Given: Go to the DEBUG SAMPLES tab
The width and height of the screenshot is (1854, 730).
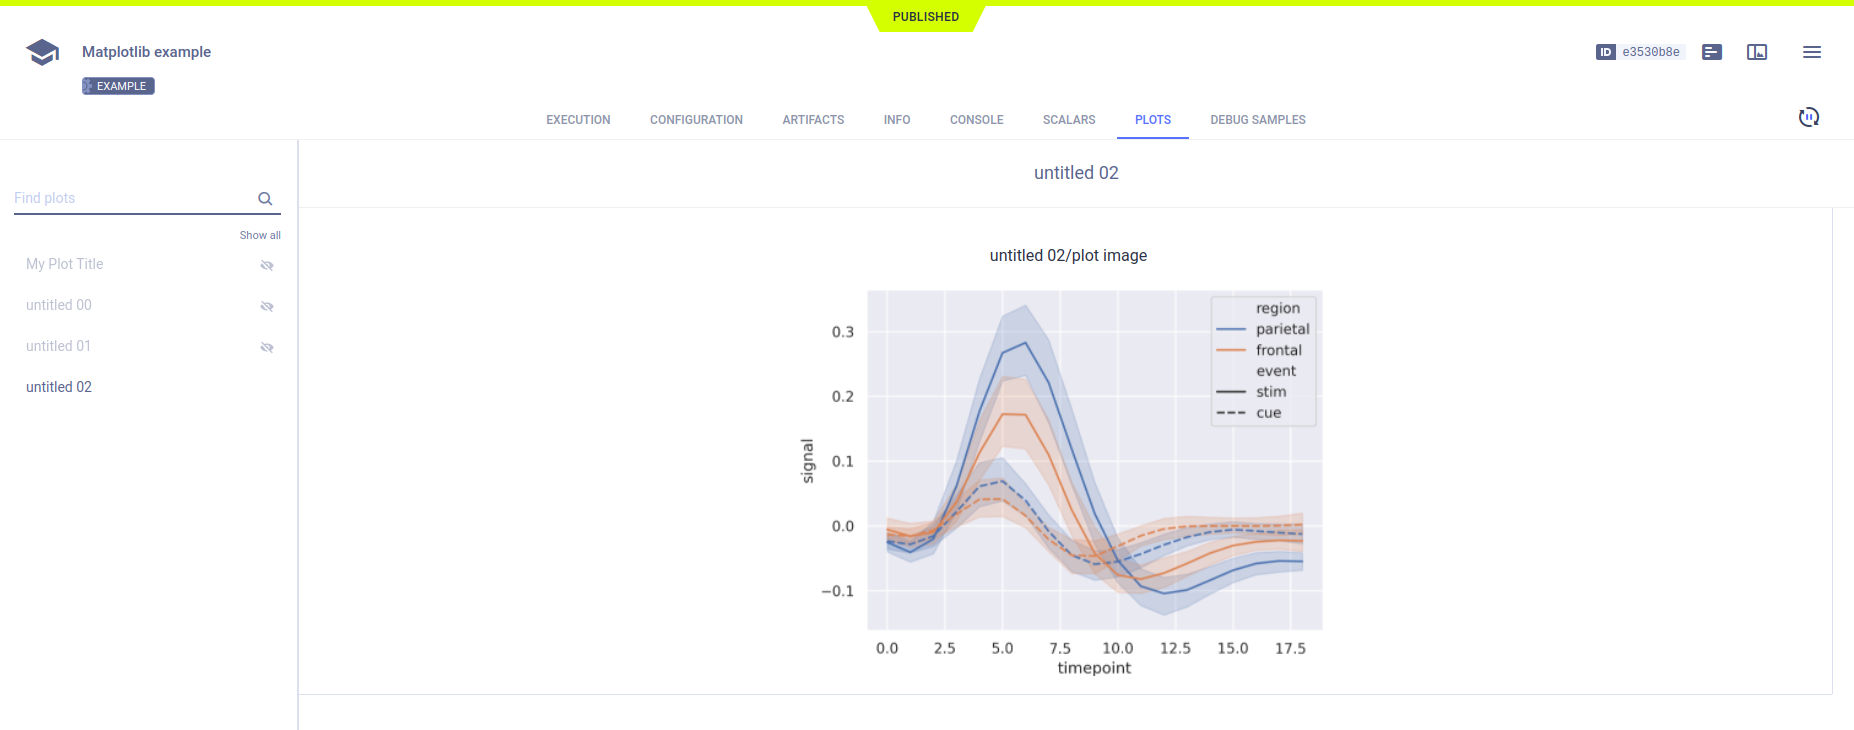Looking at the screenshot, I should pos(1257,120).
